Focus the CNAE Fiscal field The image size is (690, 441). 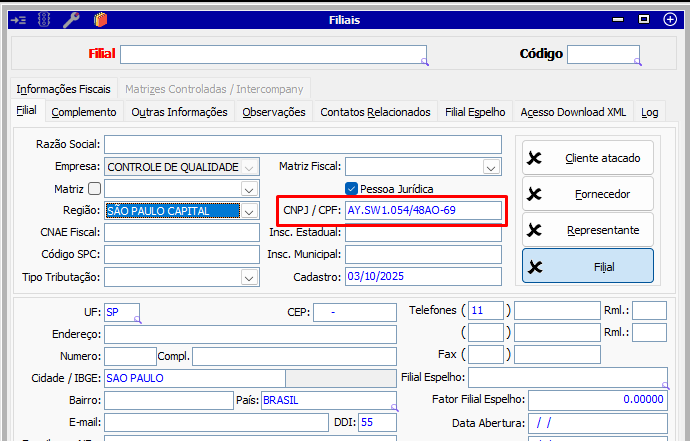[182, 232]
